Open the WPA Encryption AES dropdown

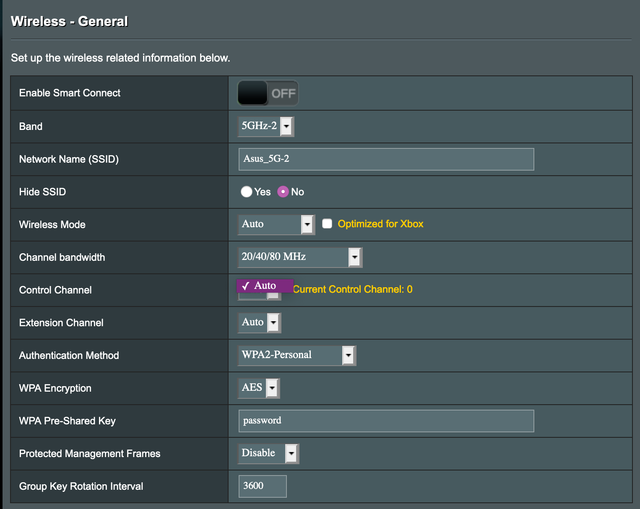click(259, 388)
